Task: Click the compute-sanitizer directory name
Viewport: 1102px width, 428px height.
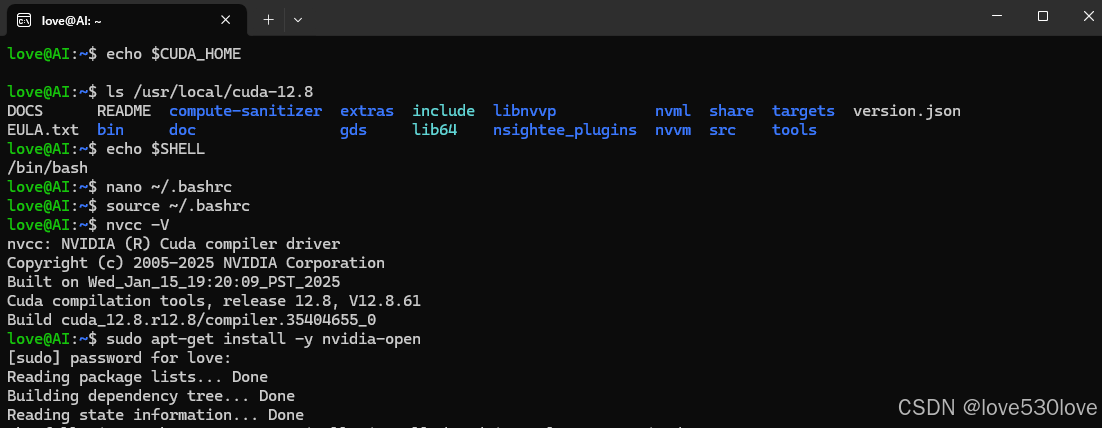Action: (245, 111)
